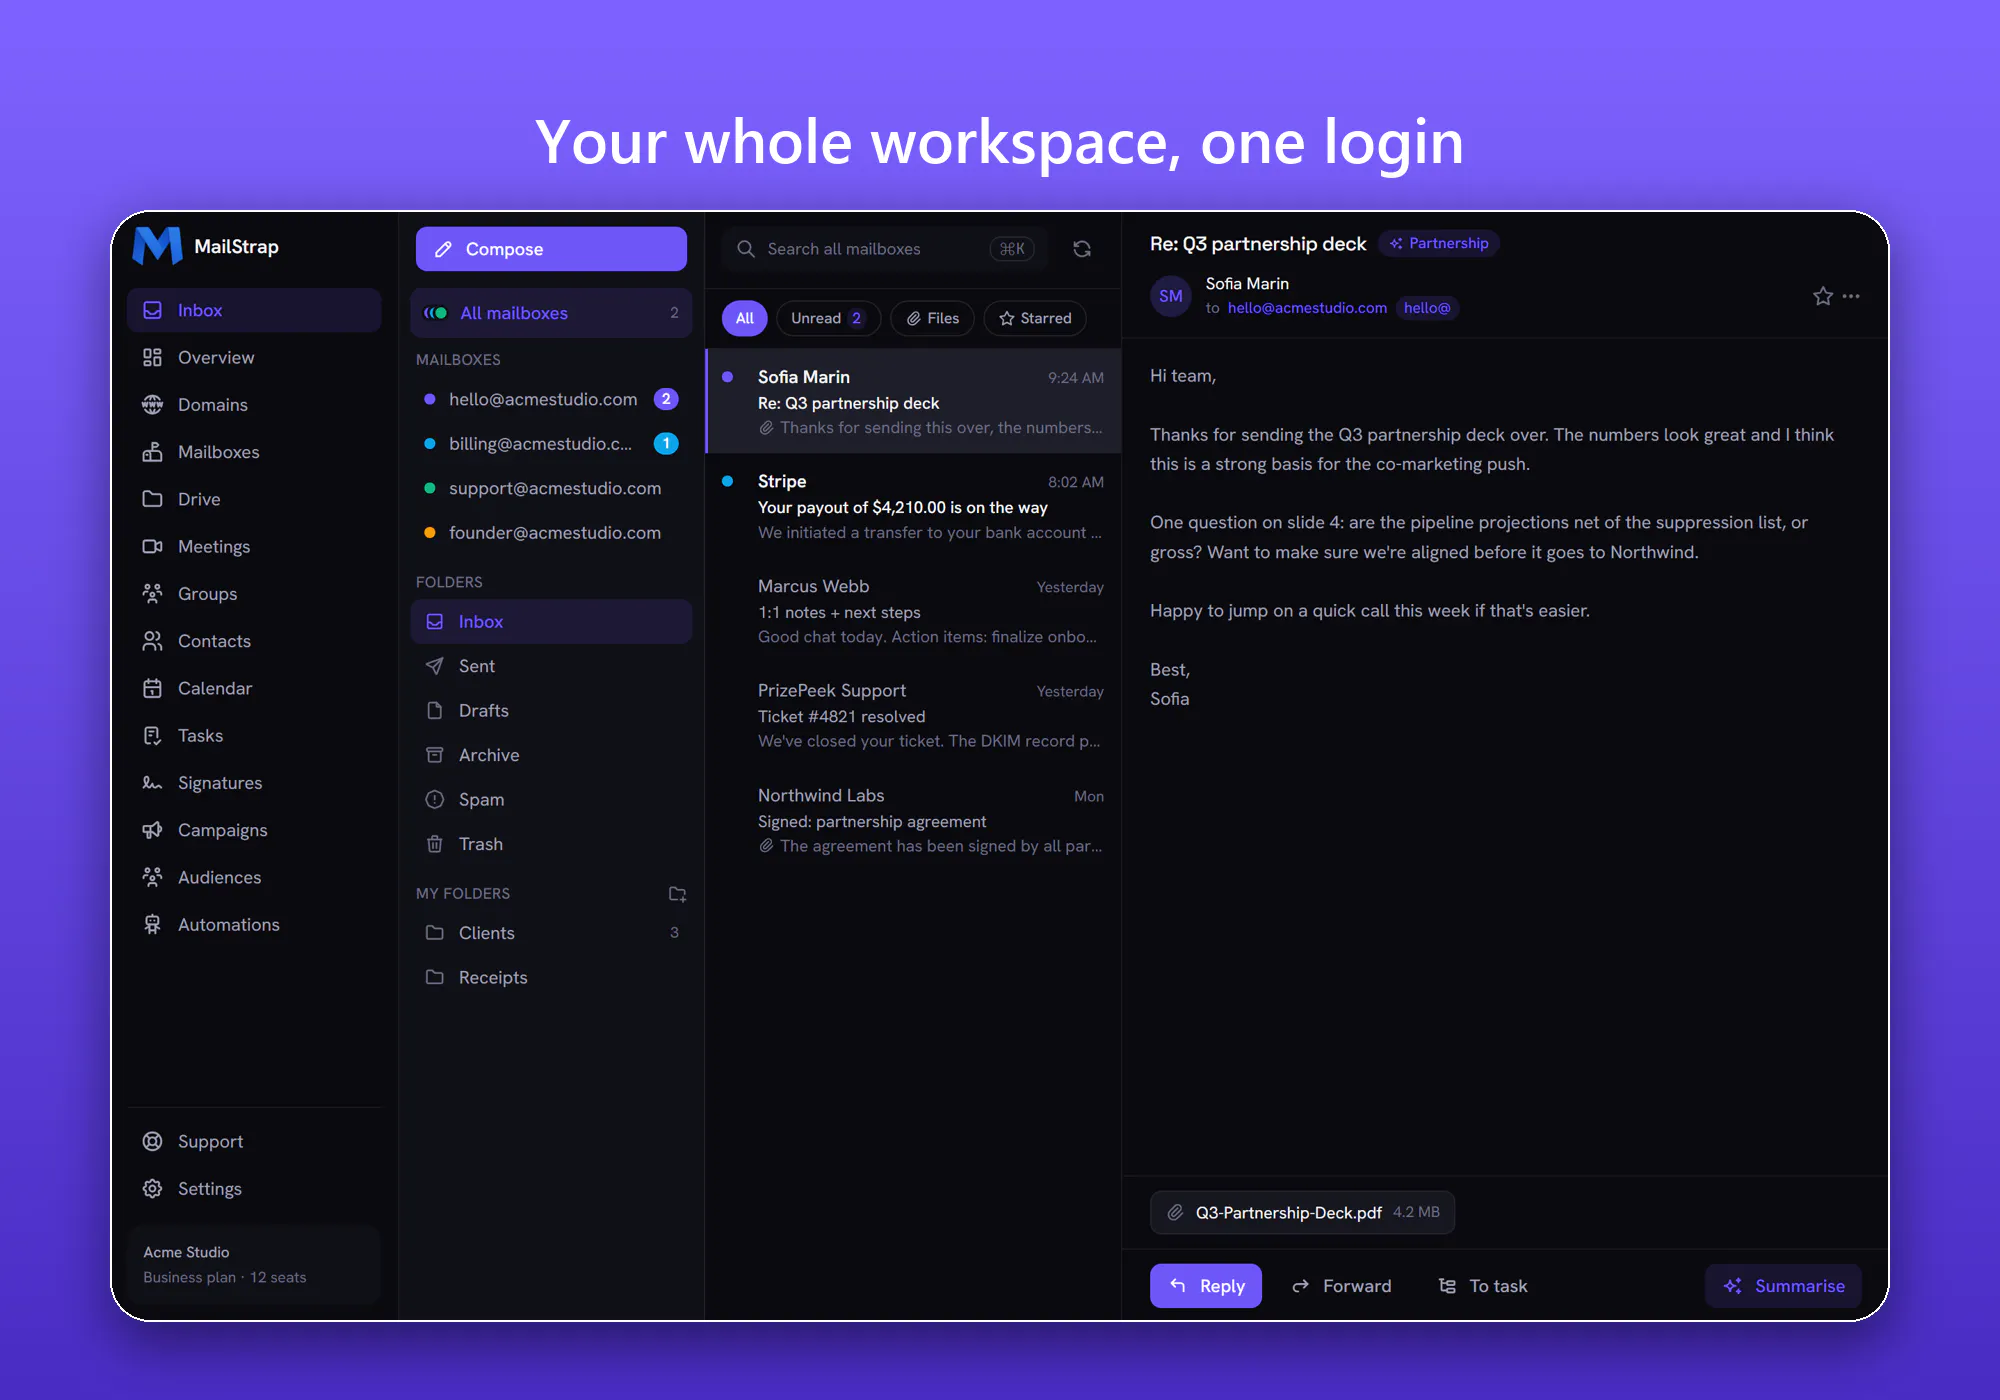
Task: Refresh the mailbox list
Action: (1082, 249)
